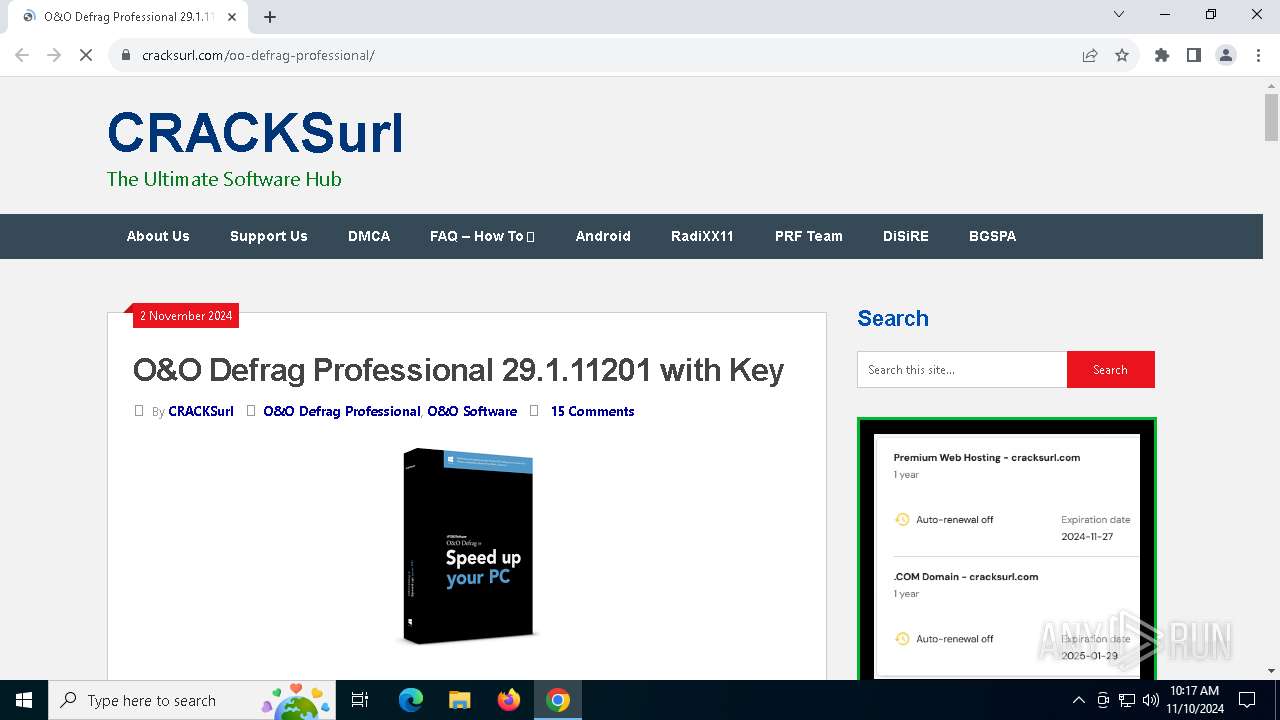Open the tab search chevron

tap(1119, 14)
